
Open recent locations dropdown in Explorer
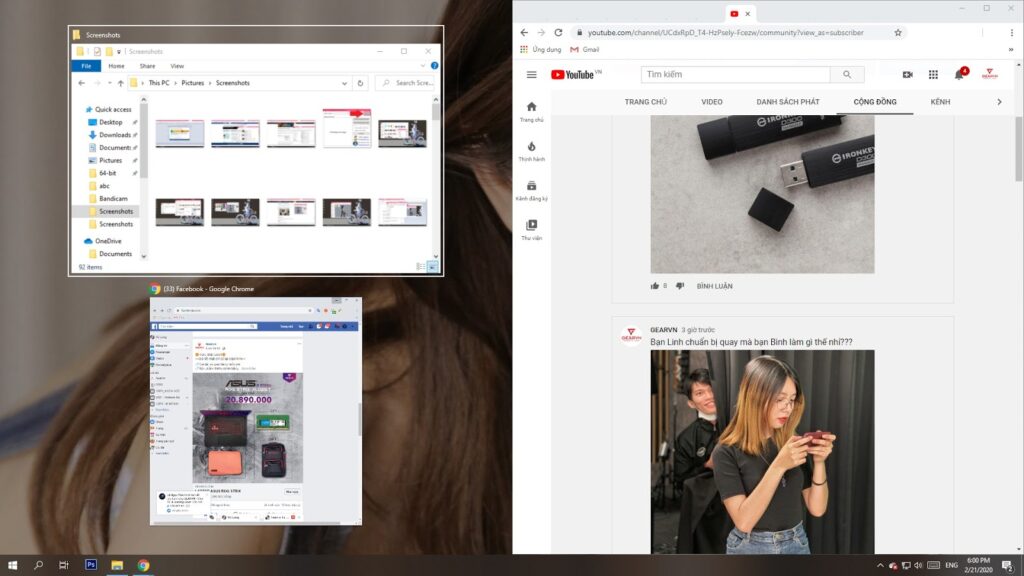(x=110, y=83)
